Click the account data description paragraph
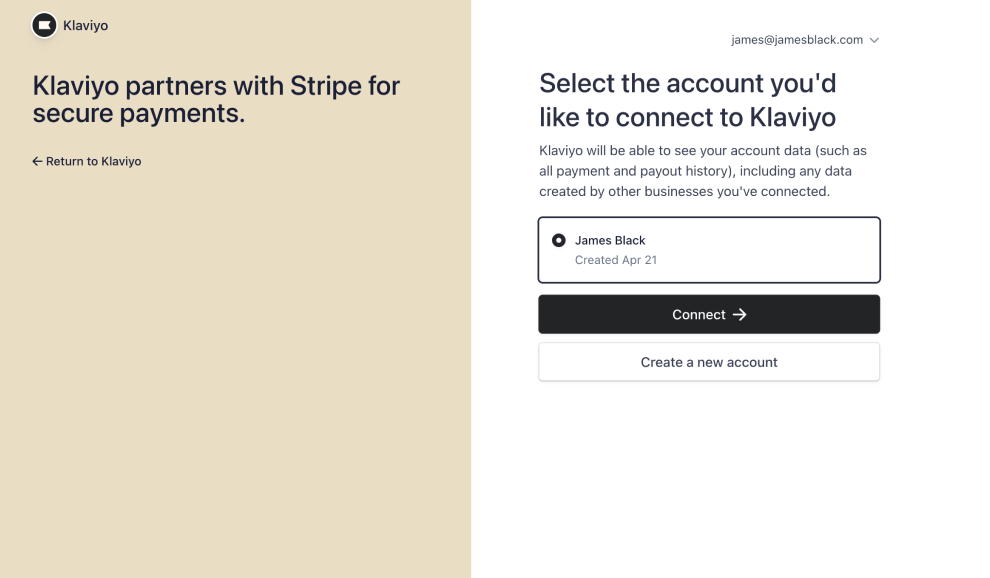This screenshot has width=990, height=578. [x=703, y=171]
